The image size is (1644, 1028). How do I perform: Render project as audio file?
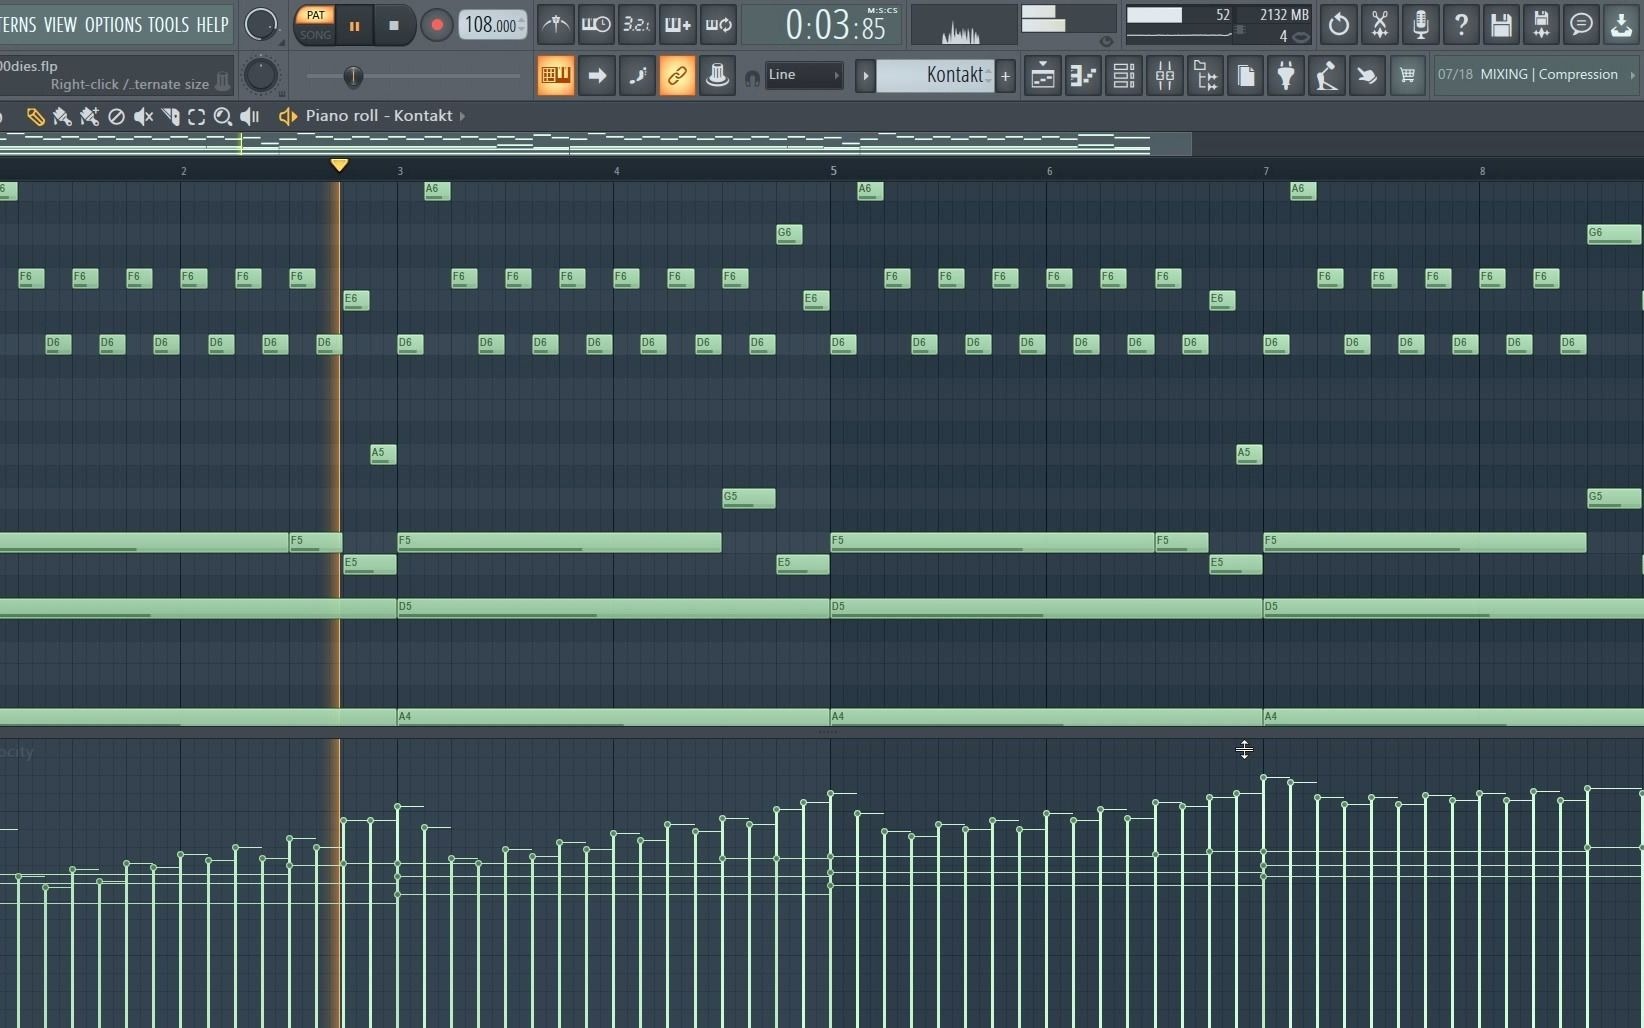click(x=1541, y=24)
